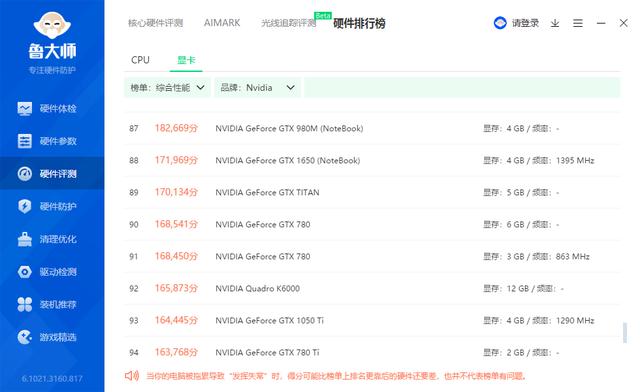
Task: Open 驱动检测 in the sidebar
Action: (47, 272)
